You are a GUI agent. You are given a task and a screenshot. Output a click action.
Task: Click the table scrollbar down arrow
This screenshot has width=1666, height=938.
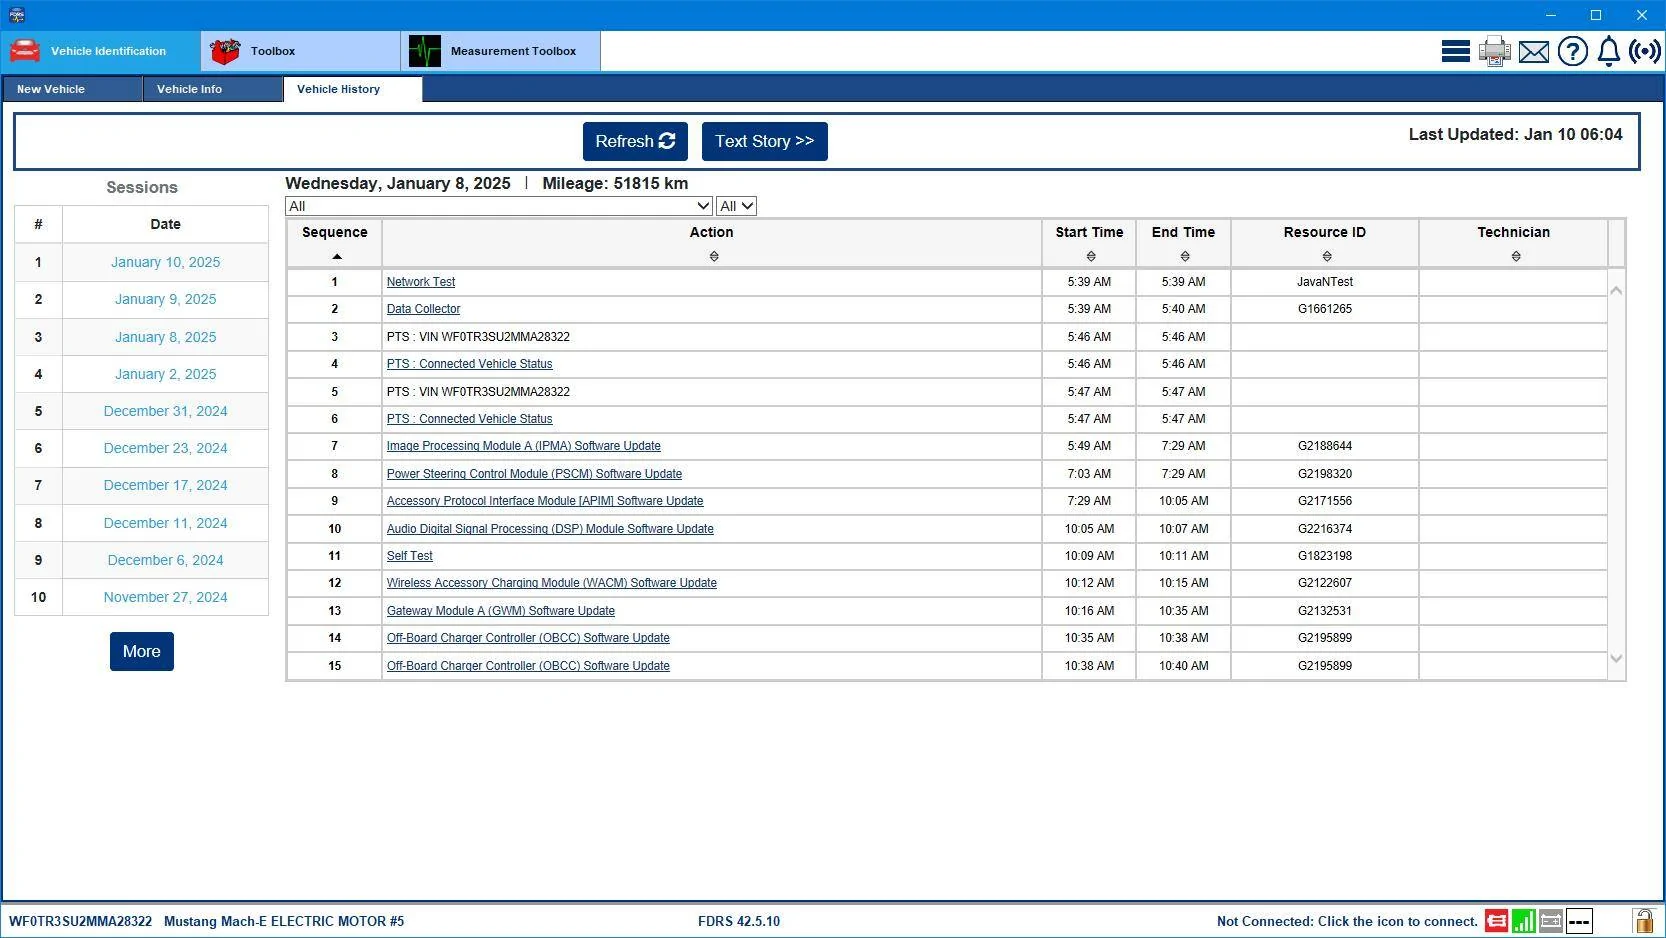point(1616,659)
